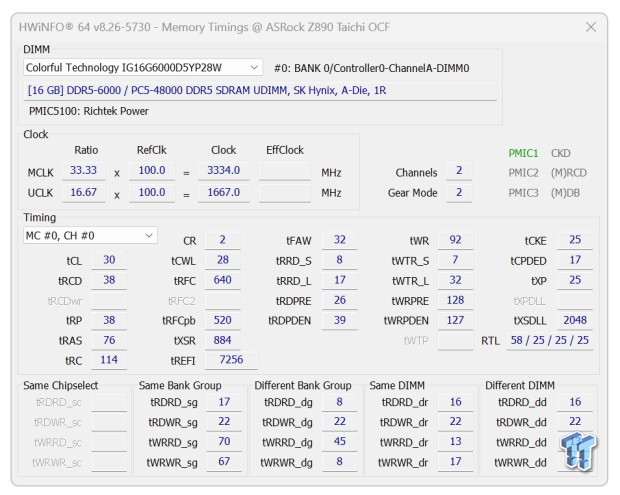Expand the MC #0, CH #0 timing dropdown
This screenshot has width=620, height=495.
point(90,236)
